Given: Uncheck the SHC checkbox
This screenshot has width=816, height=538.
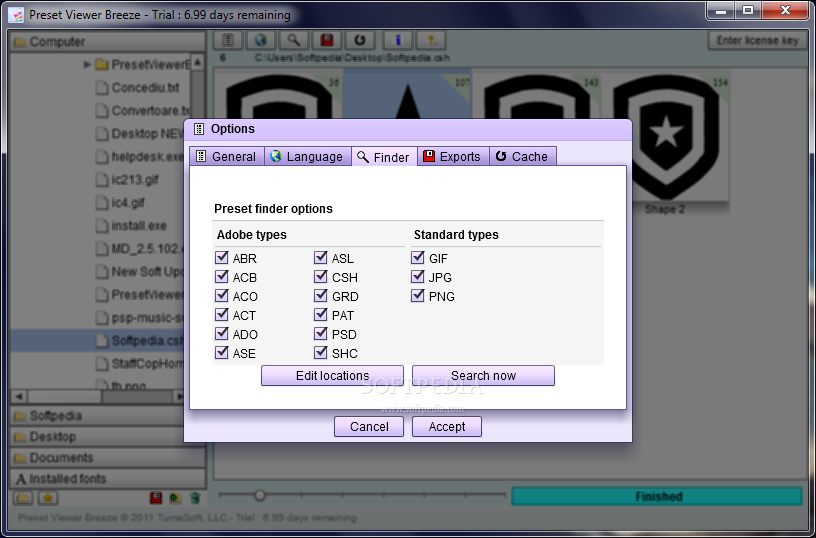Looking at the screenshot, I should pyautogui.click(x=321, y=352).
